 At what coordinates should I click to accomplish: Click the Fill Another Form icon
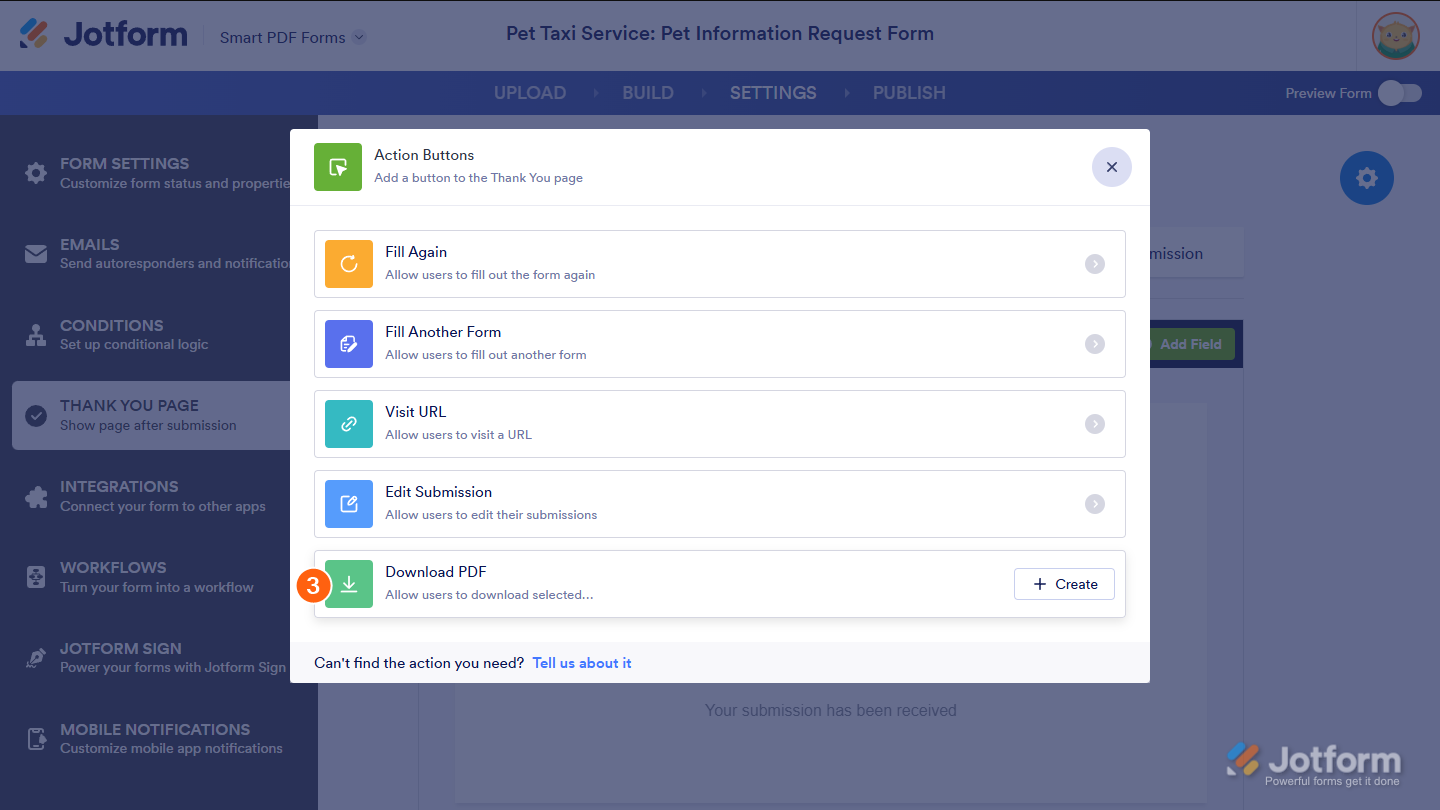(349, 344)
